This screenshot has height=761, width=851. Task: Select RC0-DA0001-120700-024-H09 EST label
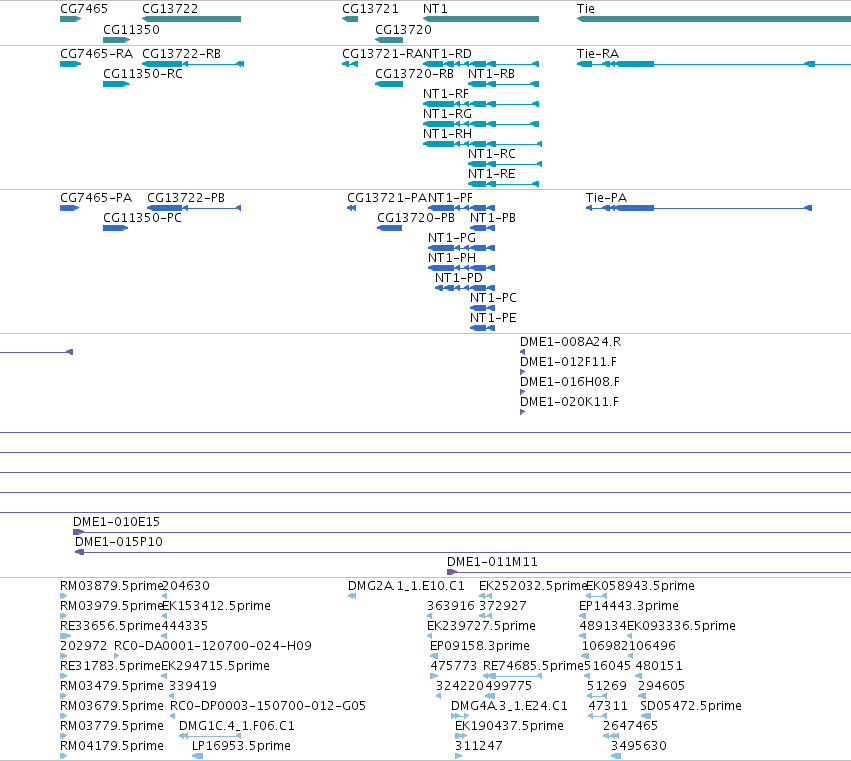point(213,646)
